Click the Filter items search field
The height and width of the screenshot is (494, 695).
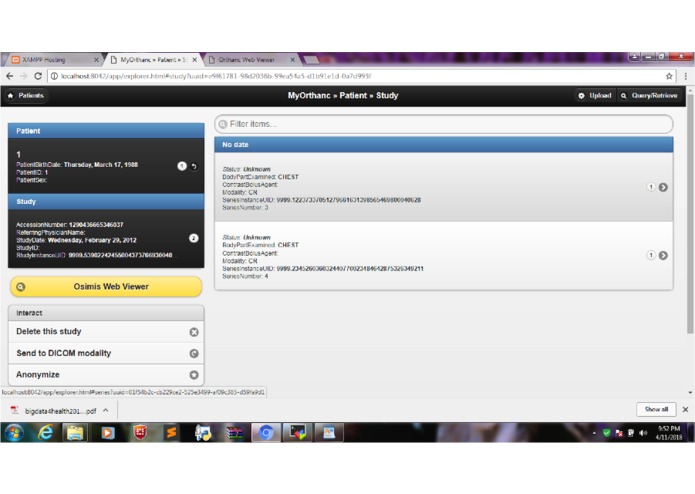(x=444, y=124)
